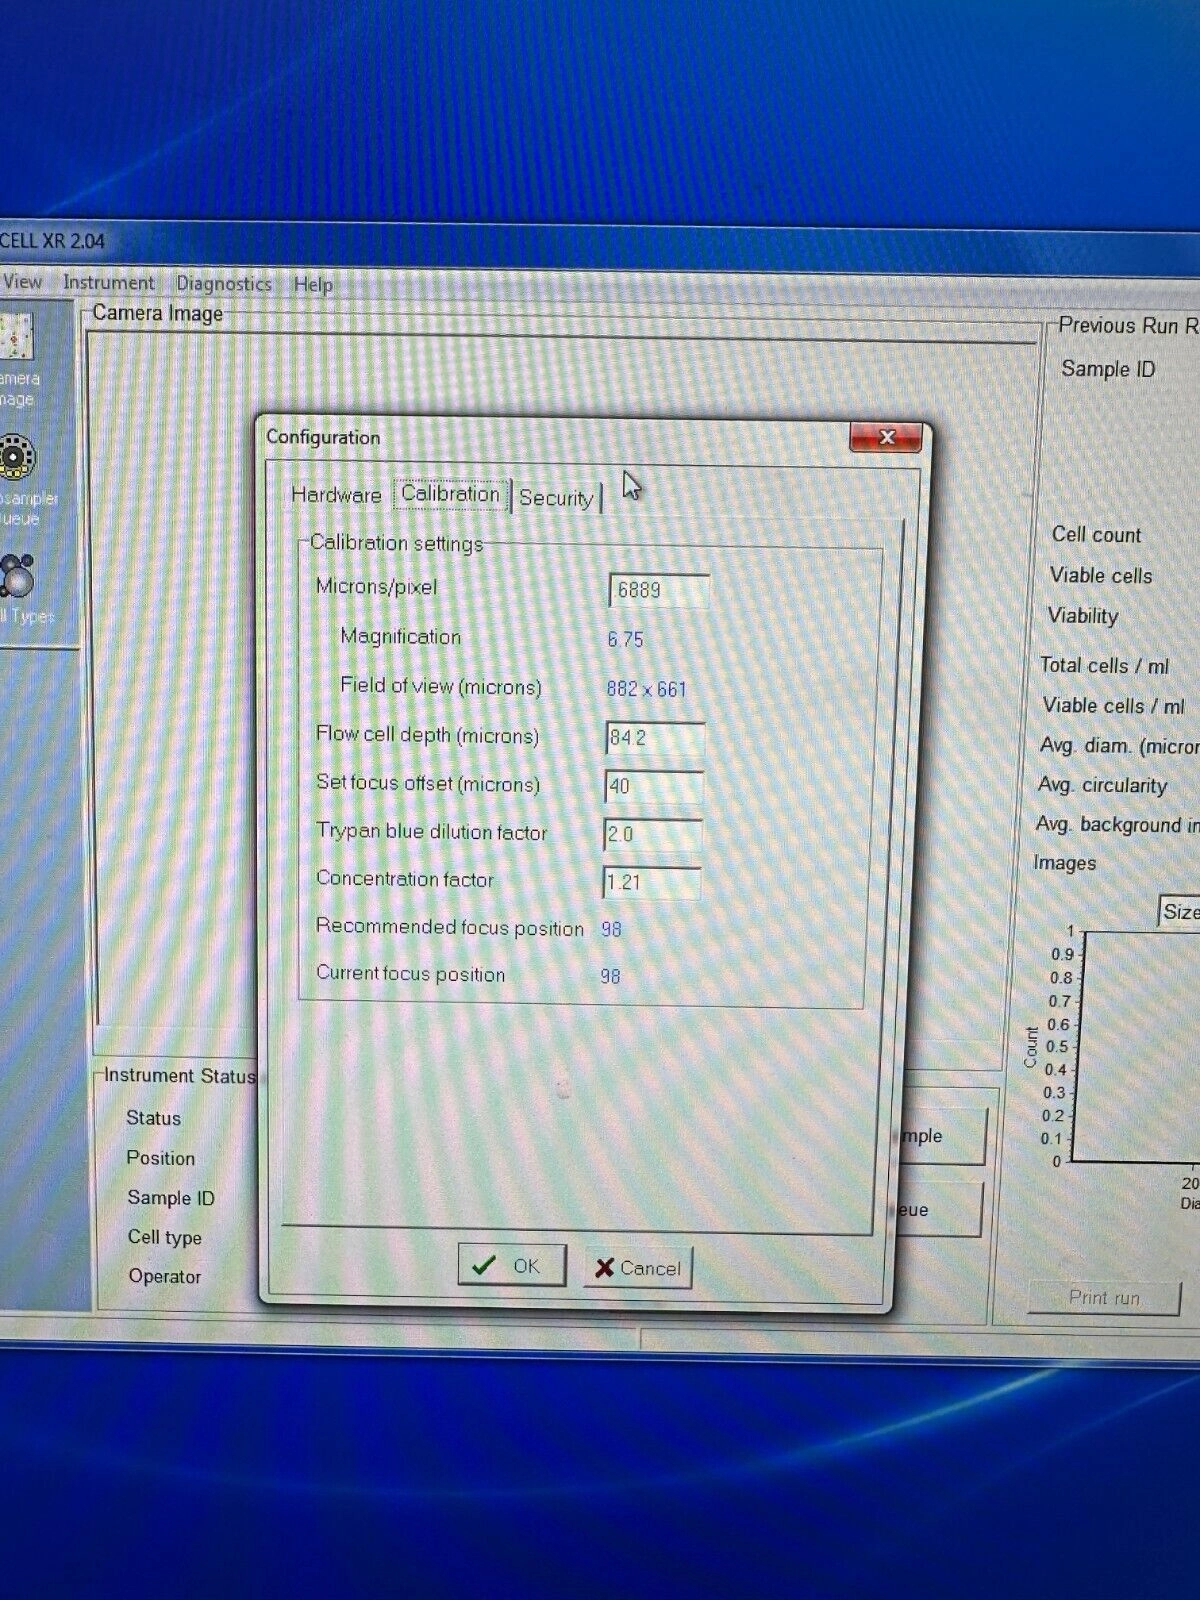Screen dimensions: 1200x1600
Task: Switch to the Hardware tab
Action: (336, 495)
